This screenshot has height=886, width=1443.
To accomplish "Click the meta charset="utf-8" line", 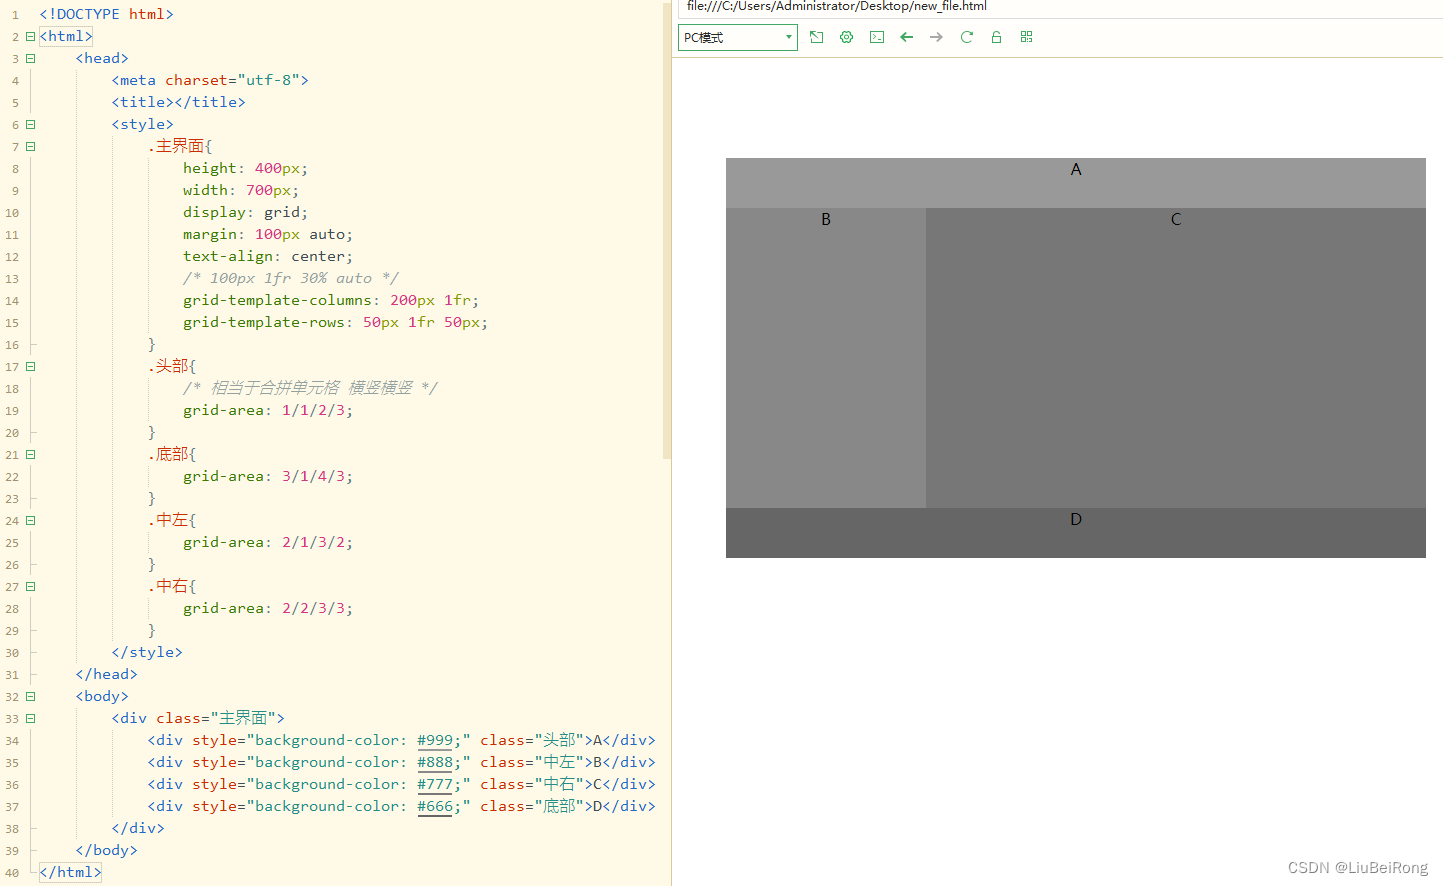I will [210, 80].
